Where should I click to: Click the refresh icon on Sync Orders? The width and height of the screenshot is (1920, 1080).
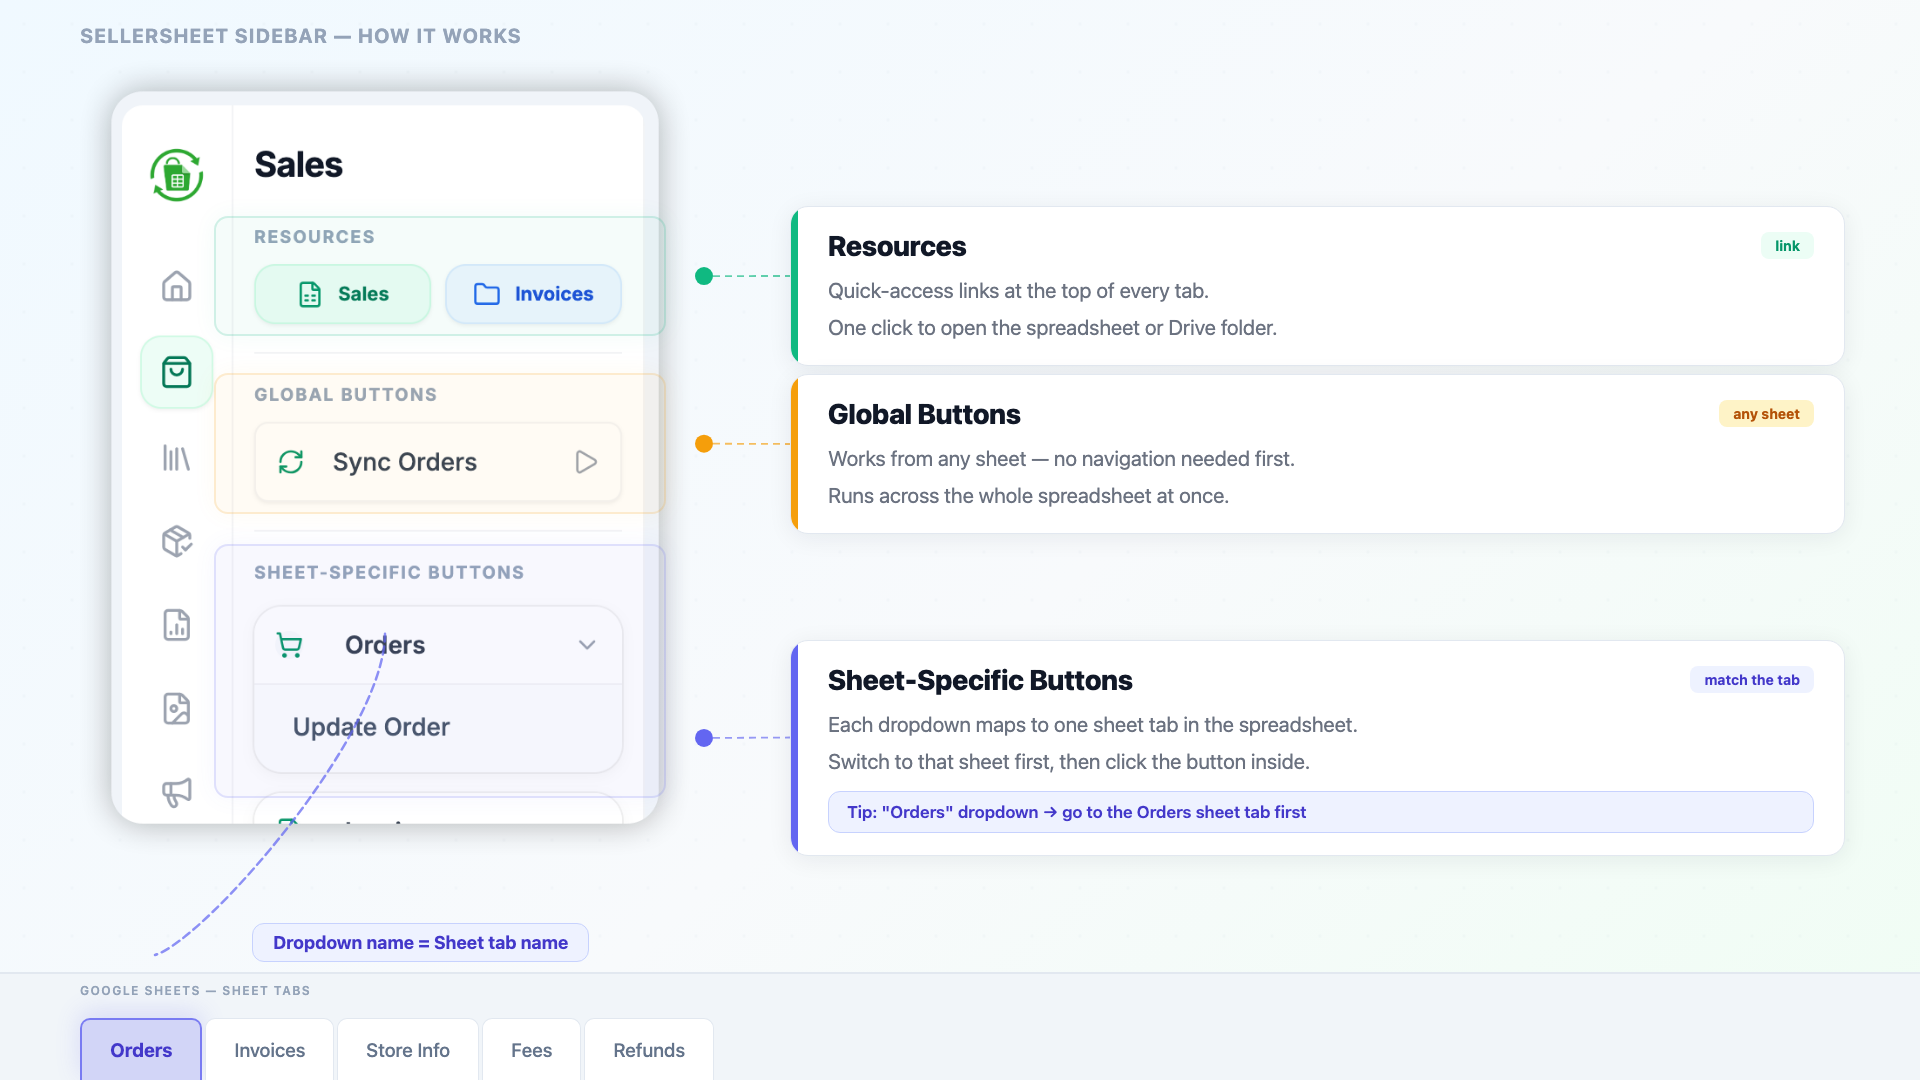pos(291,462)
